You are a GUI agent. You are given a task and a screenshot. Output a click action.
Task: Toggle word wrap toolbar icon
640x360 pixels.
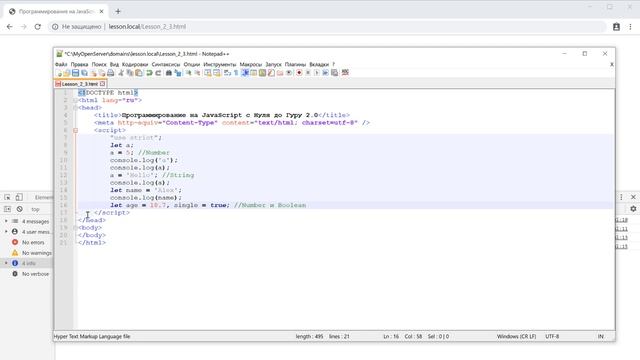pos(227,73)
